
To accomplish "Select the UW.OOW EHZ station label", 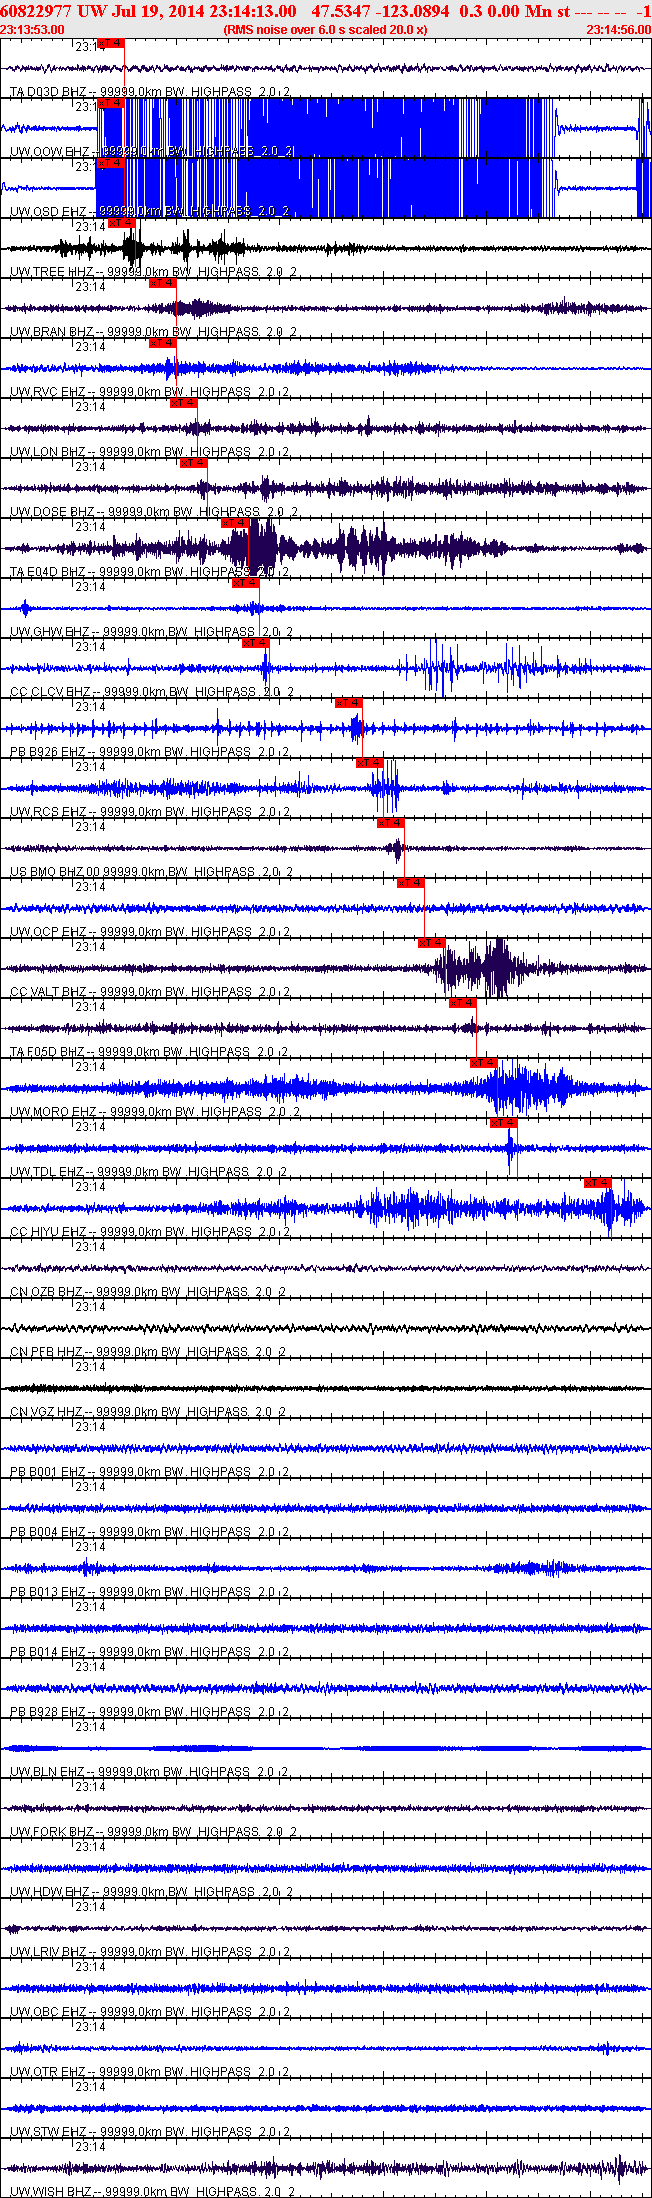I will 49,152.
